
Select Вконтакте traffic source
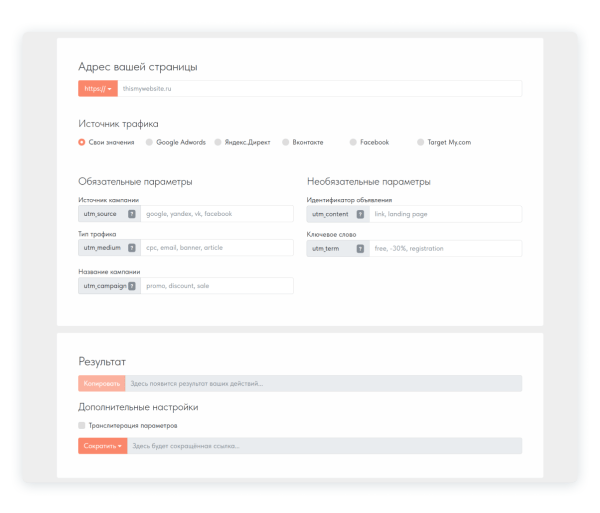click(x=286, y=142)
